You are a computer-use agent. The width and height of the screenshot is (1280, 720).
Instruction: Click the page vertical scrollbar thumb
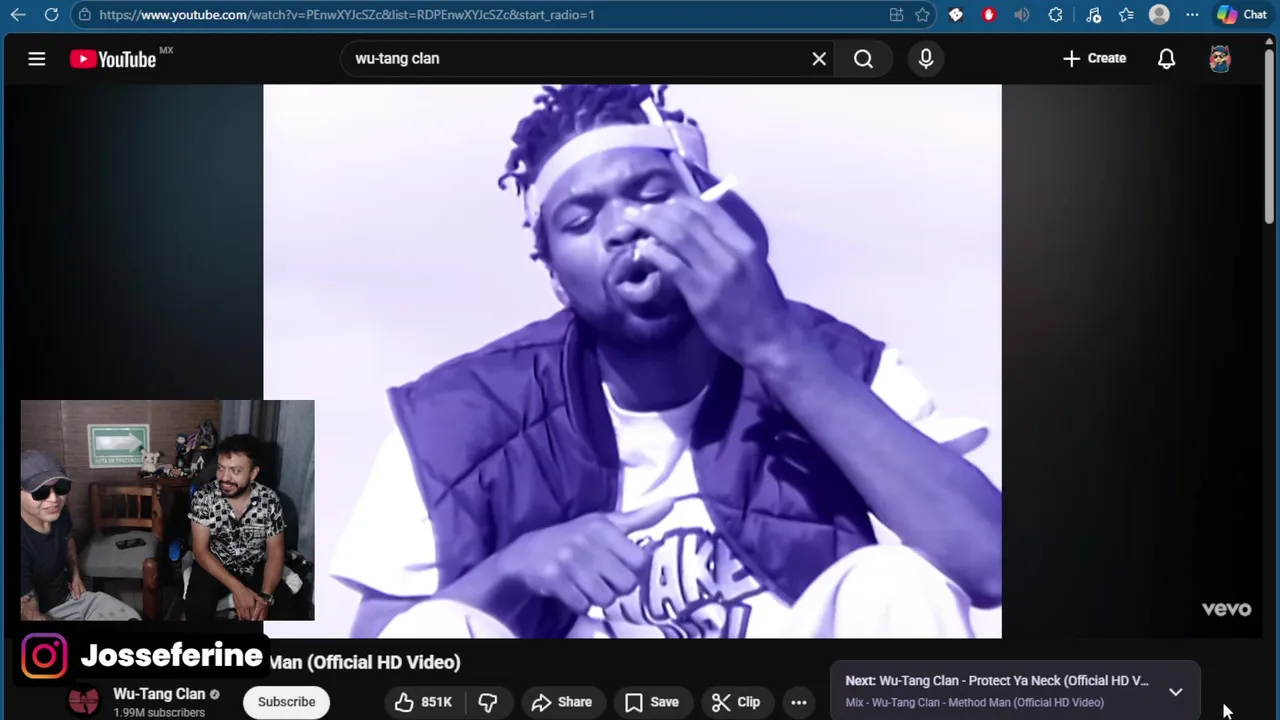[1271, 135]
